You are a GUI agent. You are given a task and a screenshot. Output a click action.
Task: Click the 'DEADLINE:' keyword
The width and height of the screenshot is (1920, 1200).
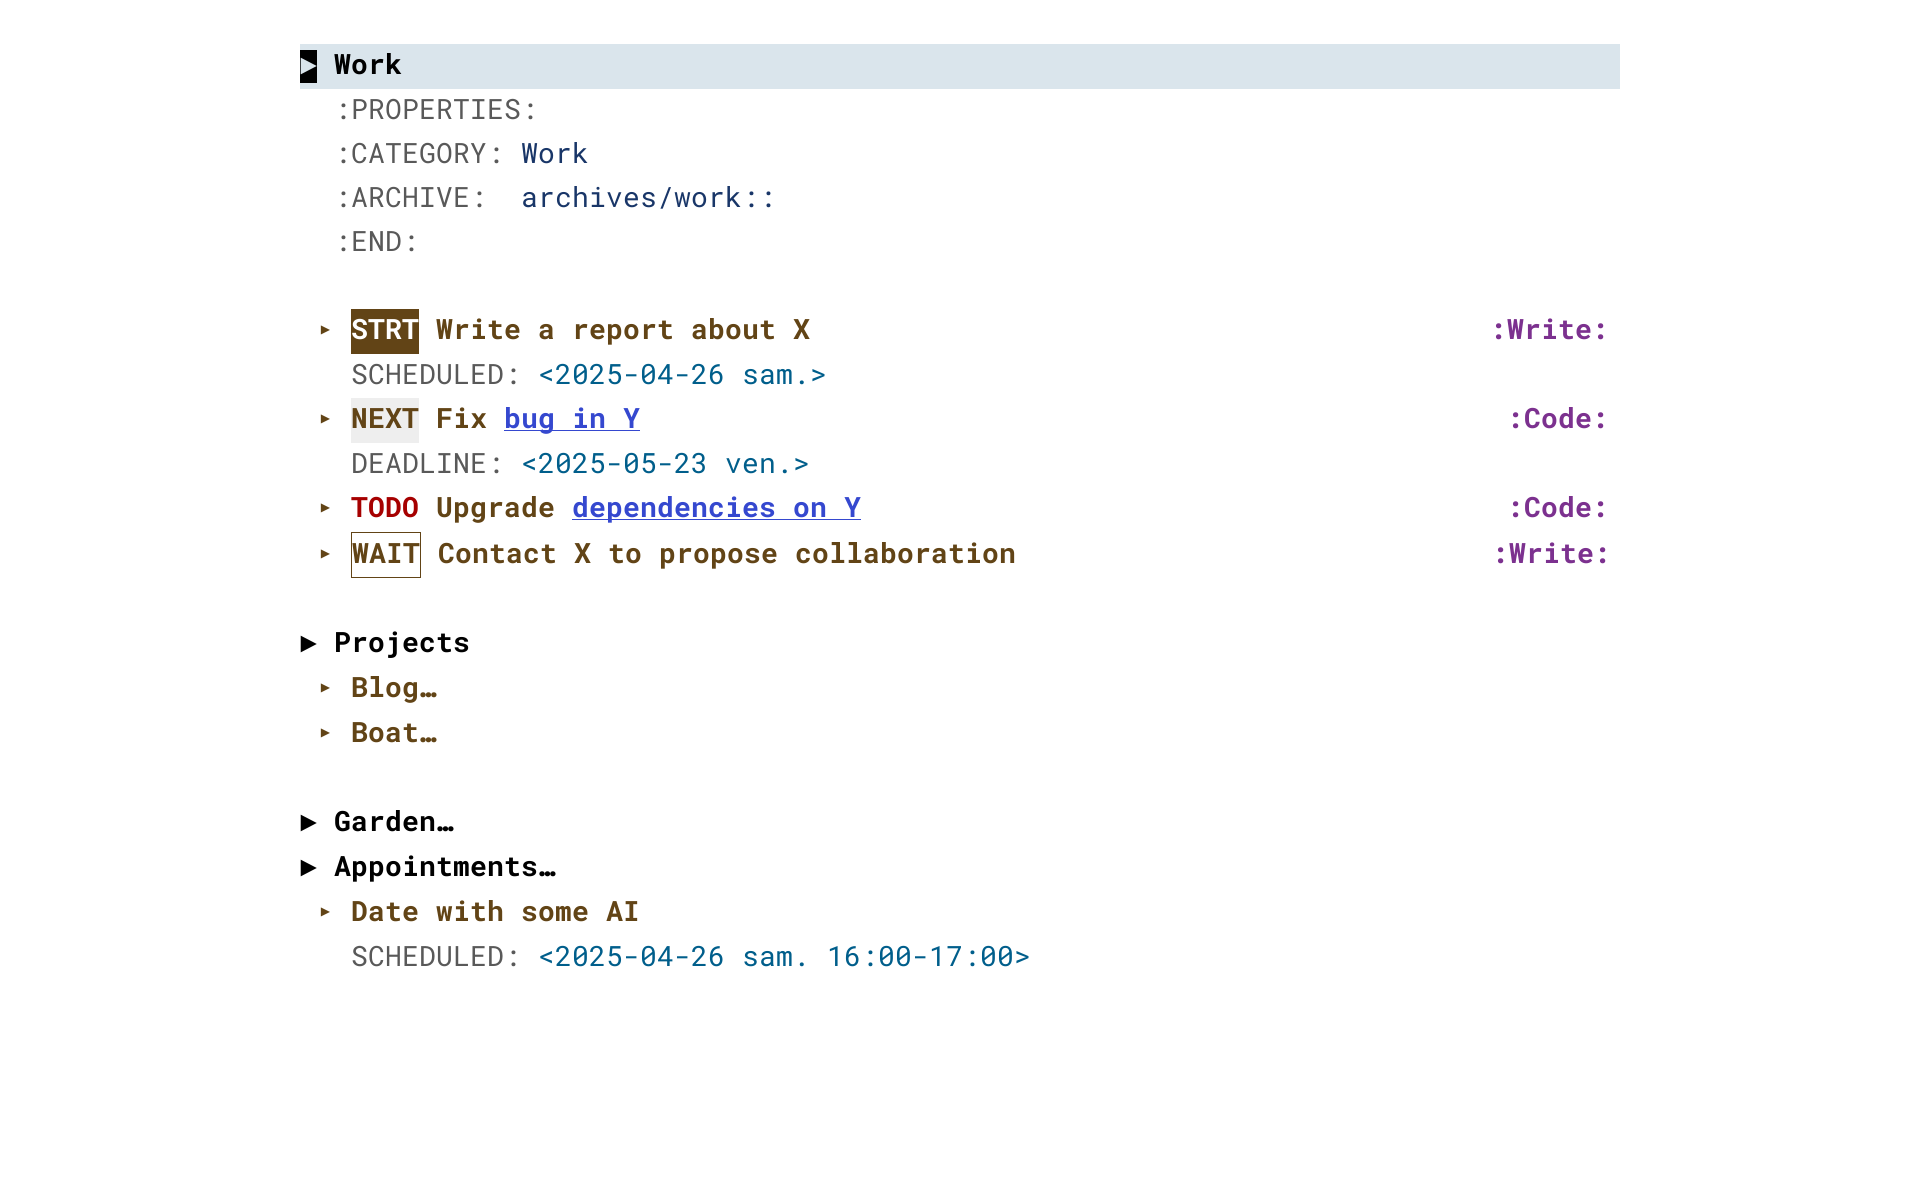click(x=427, y=465)
